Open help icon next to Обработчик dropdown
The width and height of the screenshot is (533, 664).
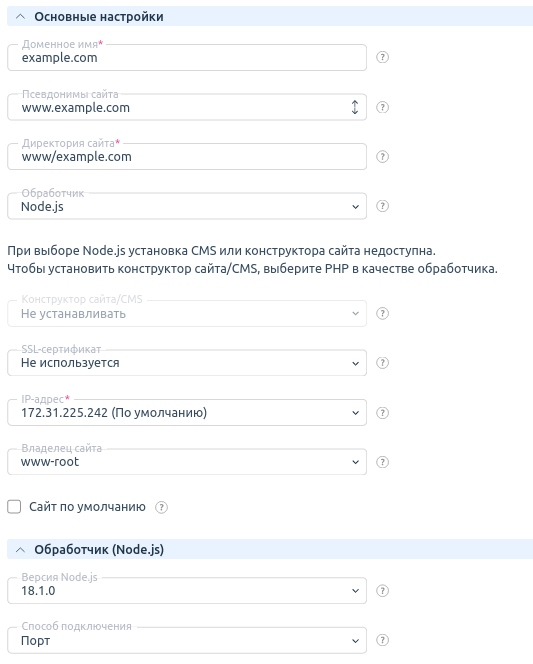(382, 206)
